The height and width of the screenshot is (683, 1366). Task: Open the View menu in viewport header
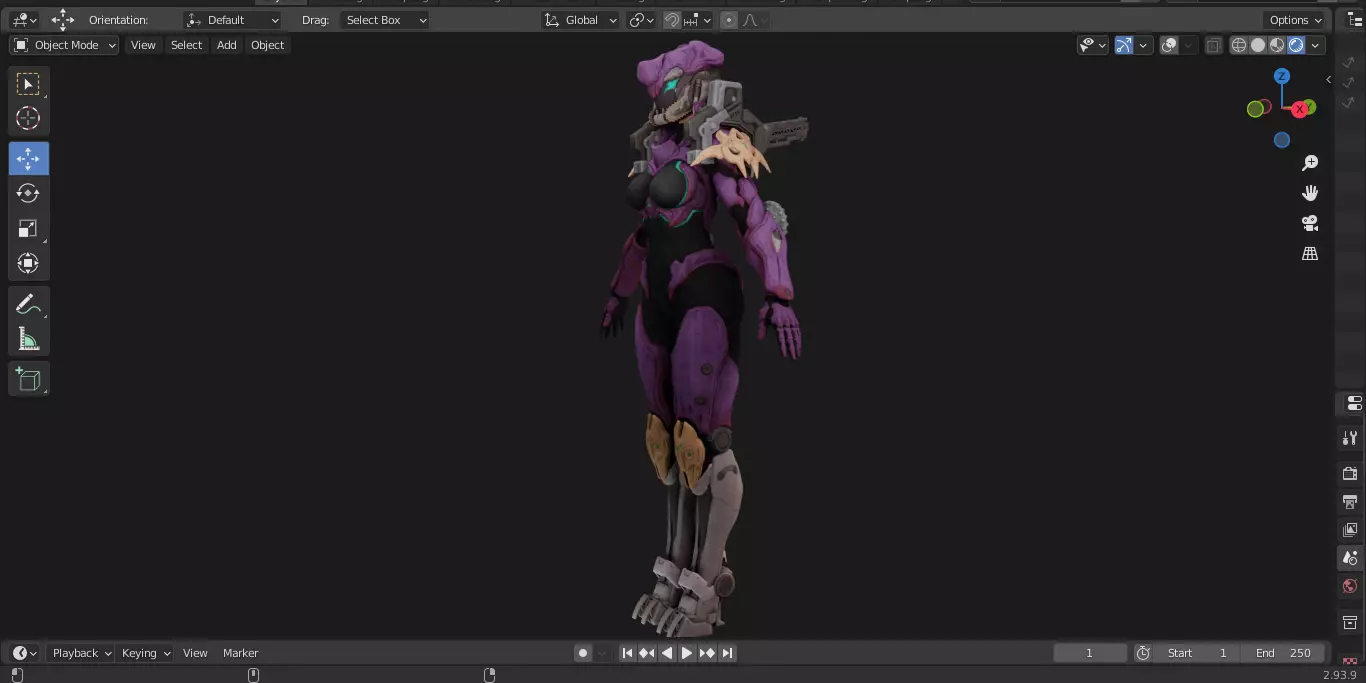tap(143, 45)
